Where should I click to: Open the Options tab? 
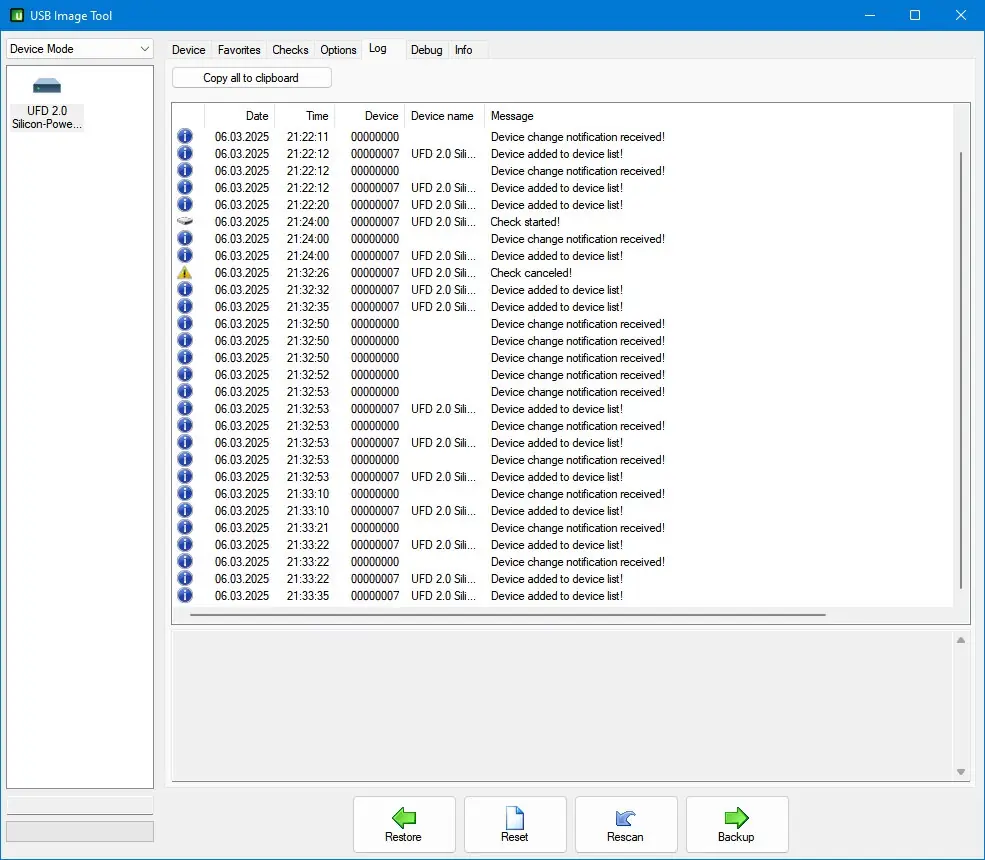338,50
